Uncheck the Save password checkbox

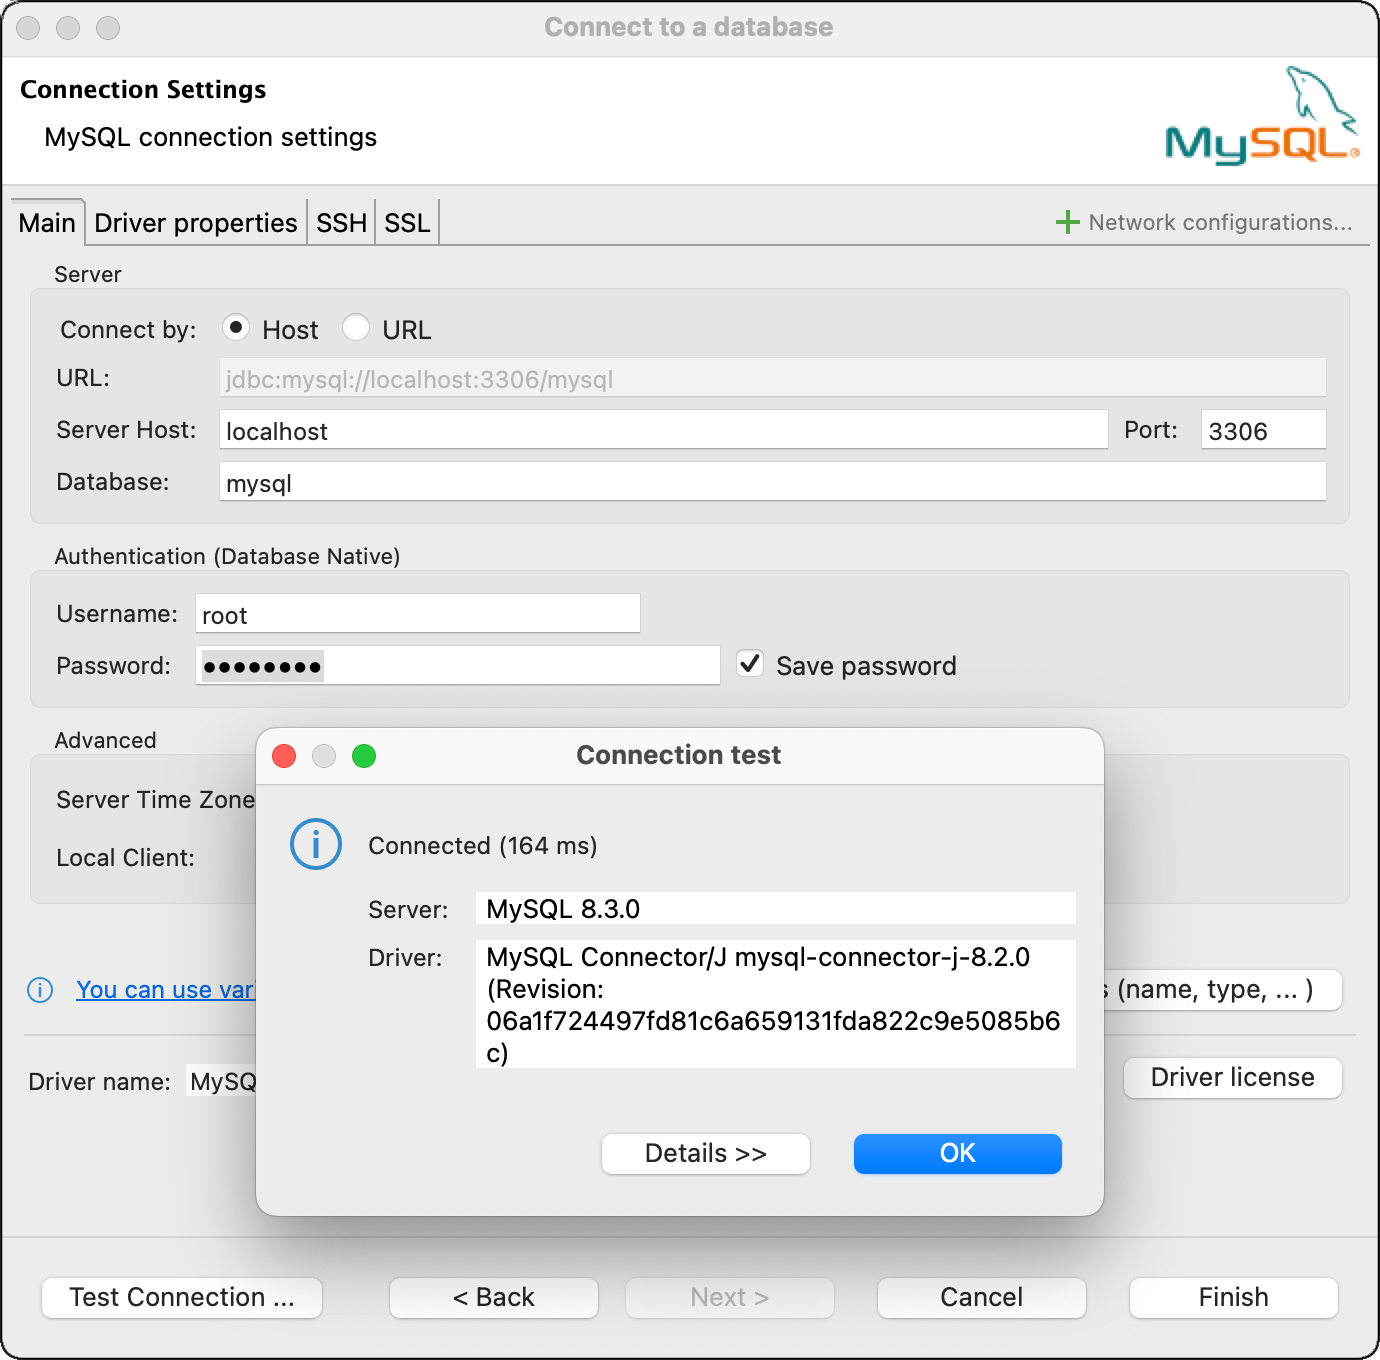750,664
